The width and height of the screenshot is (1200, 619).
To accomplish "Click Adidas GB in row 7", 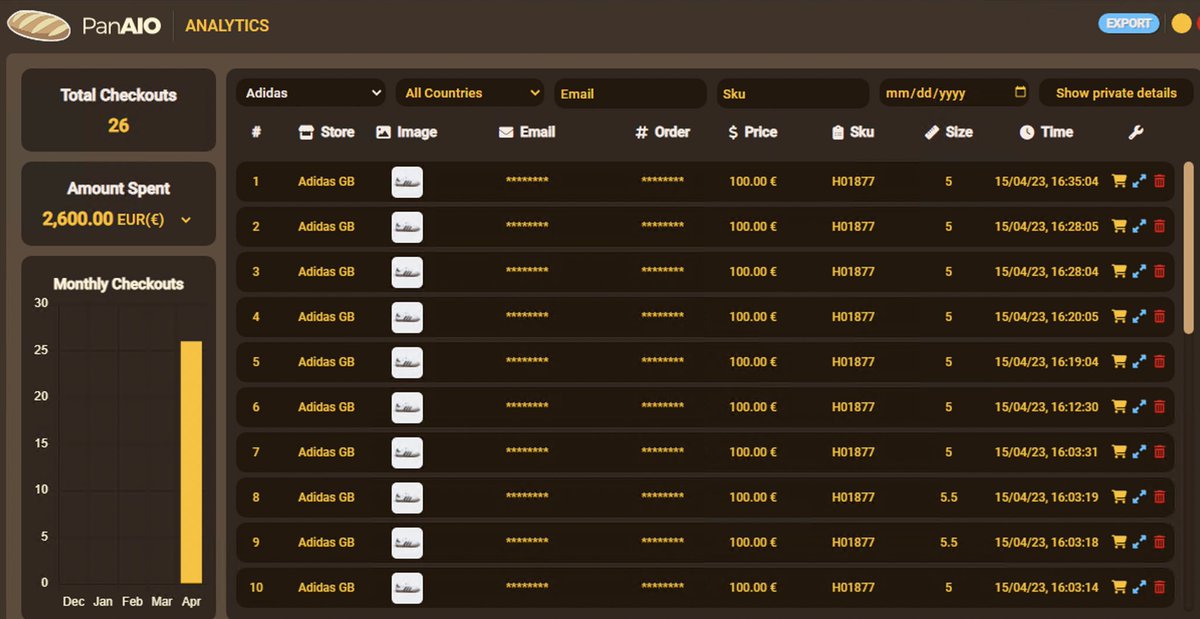I will coord(326,452).
